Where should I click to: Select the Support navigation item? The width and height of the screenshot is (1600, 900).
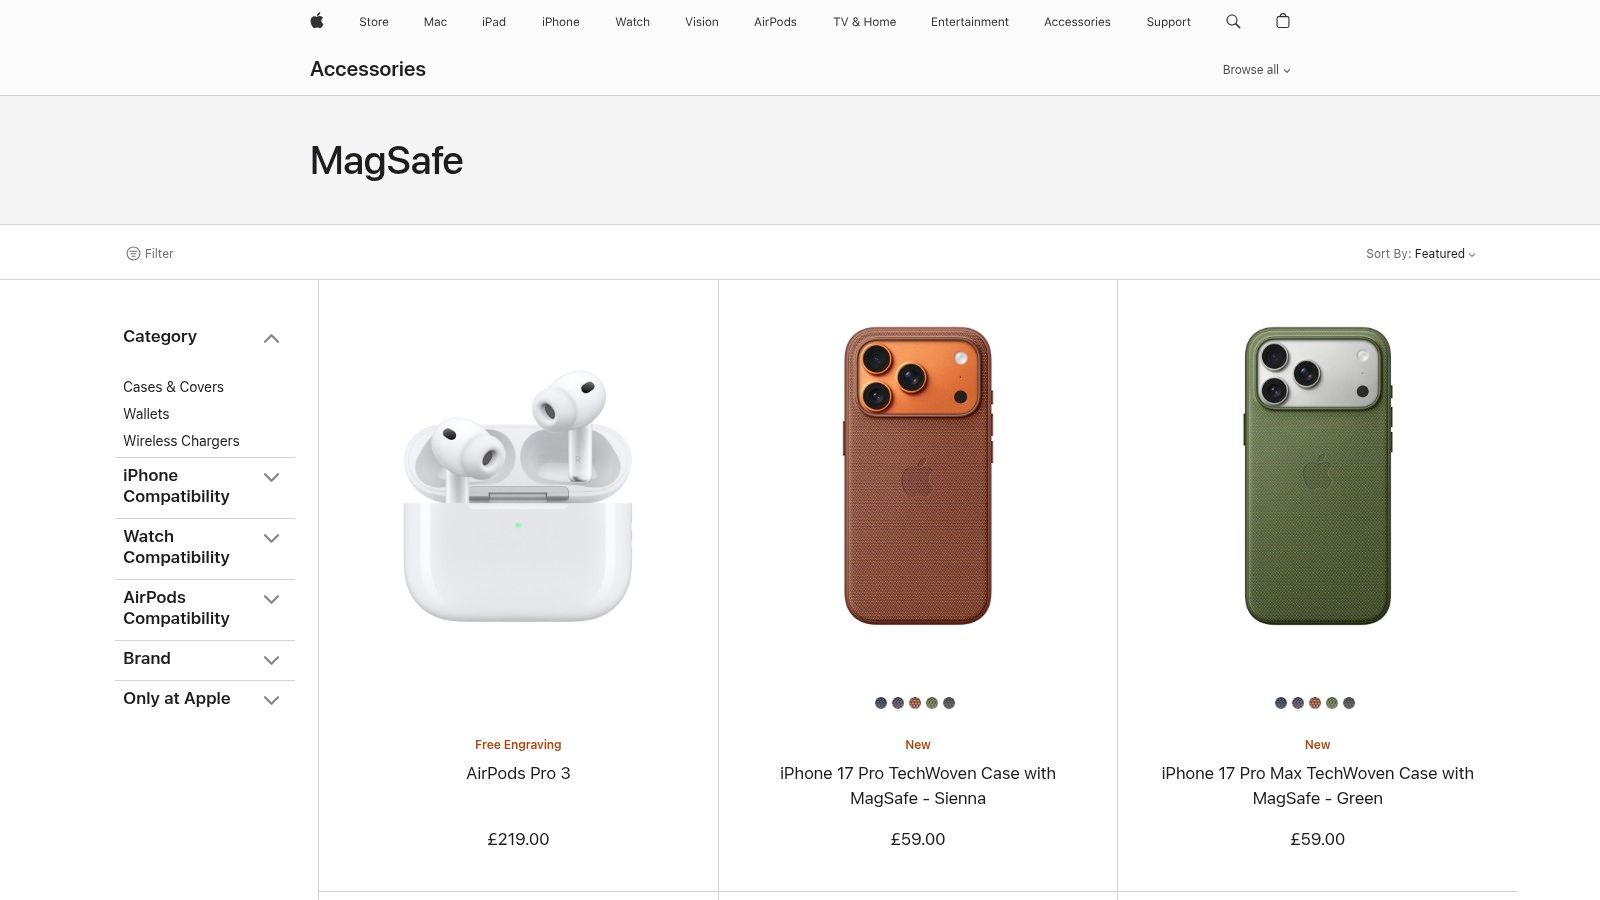[x=1168, y=21]
